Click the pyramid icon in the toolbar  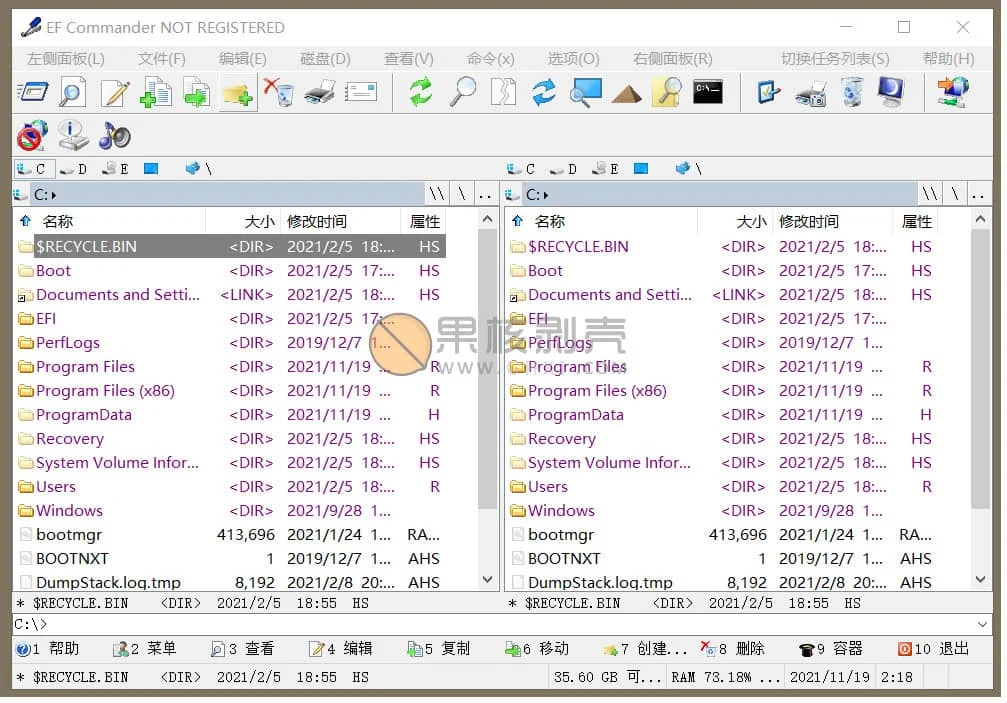[x=626, y=93]
